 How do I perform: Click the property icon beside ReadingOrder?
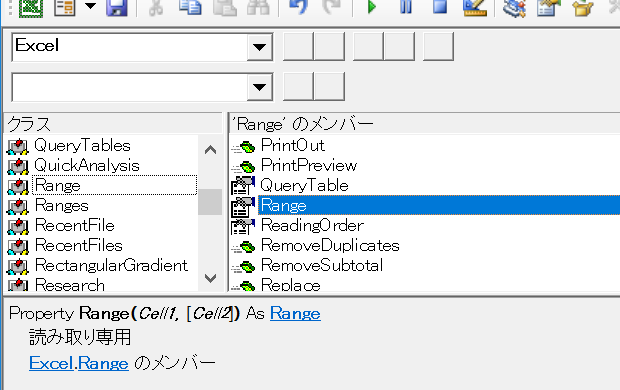(243, 226)
